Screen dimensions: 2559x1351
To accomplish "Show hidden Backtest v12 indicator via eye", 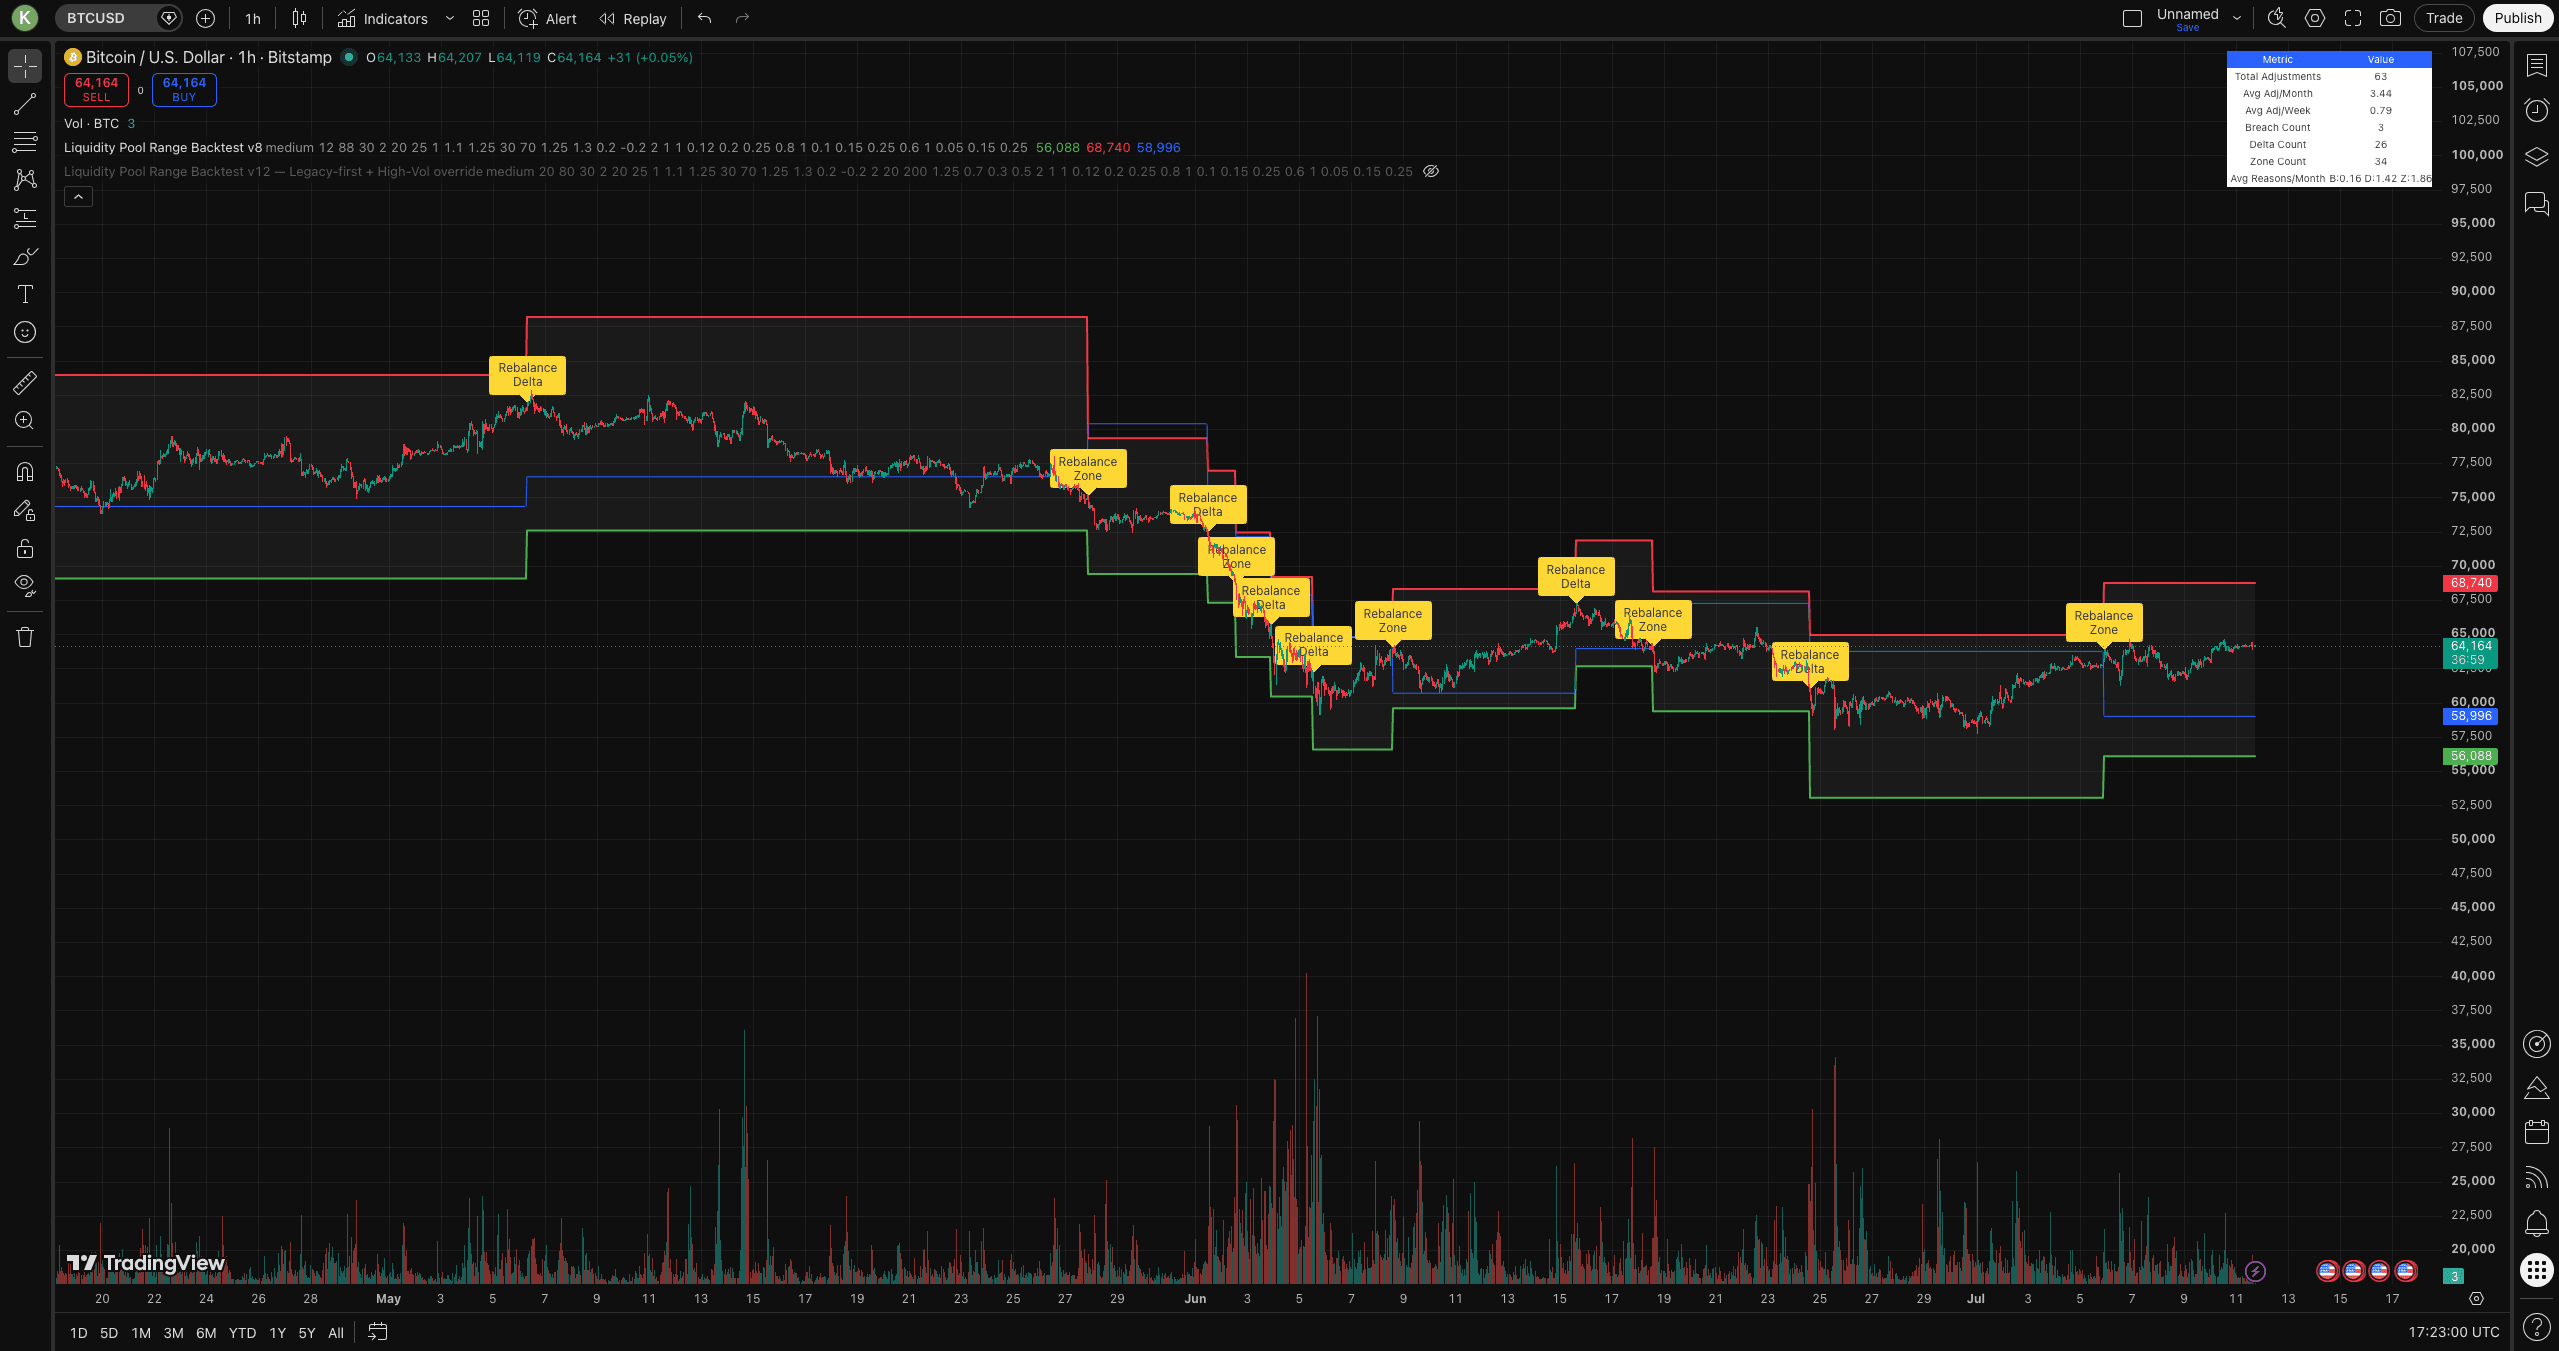I will [1431, 171].
